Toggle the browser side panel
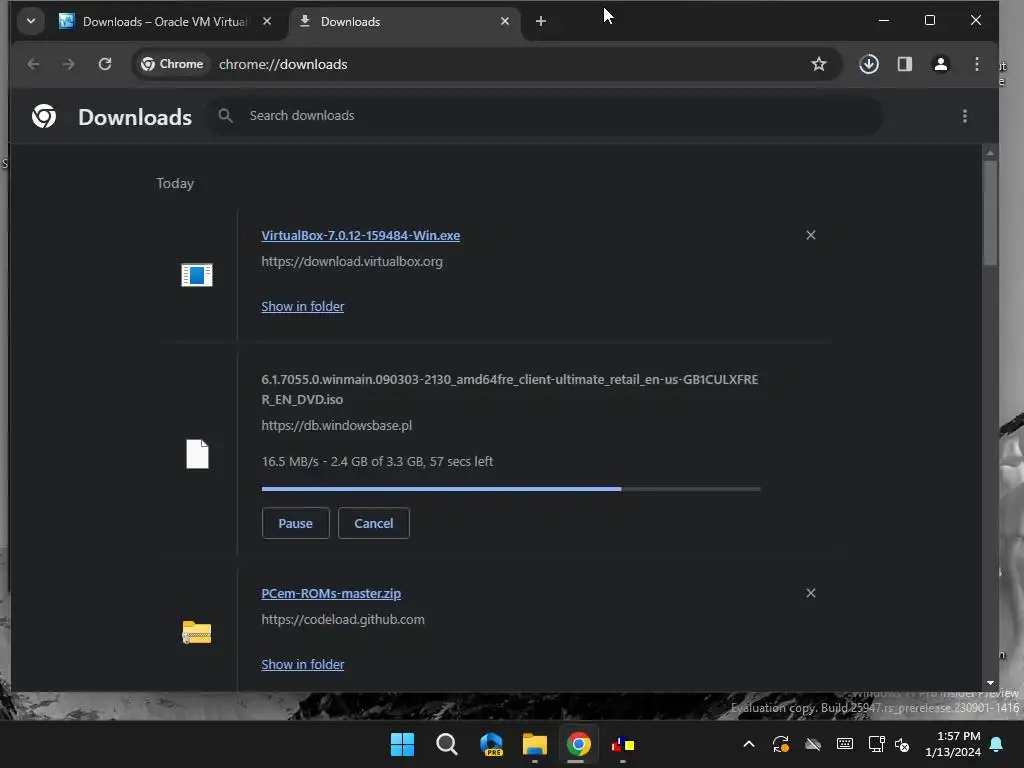This screenshot has width=1024, height=768. 904,64
